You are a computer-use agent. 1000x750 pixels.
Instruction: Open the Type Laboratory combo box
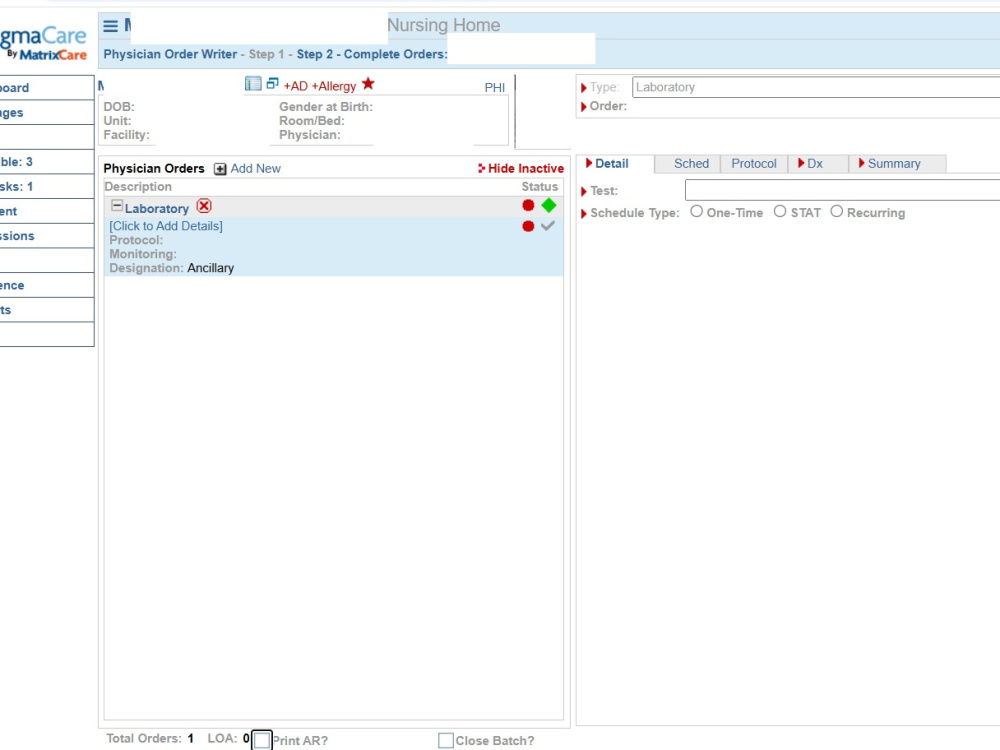pos(816,87)
